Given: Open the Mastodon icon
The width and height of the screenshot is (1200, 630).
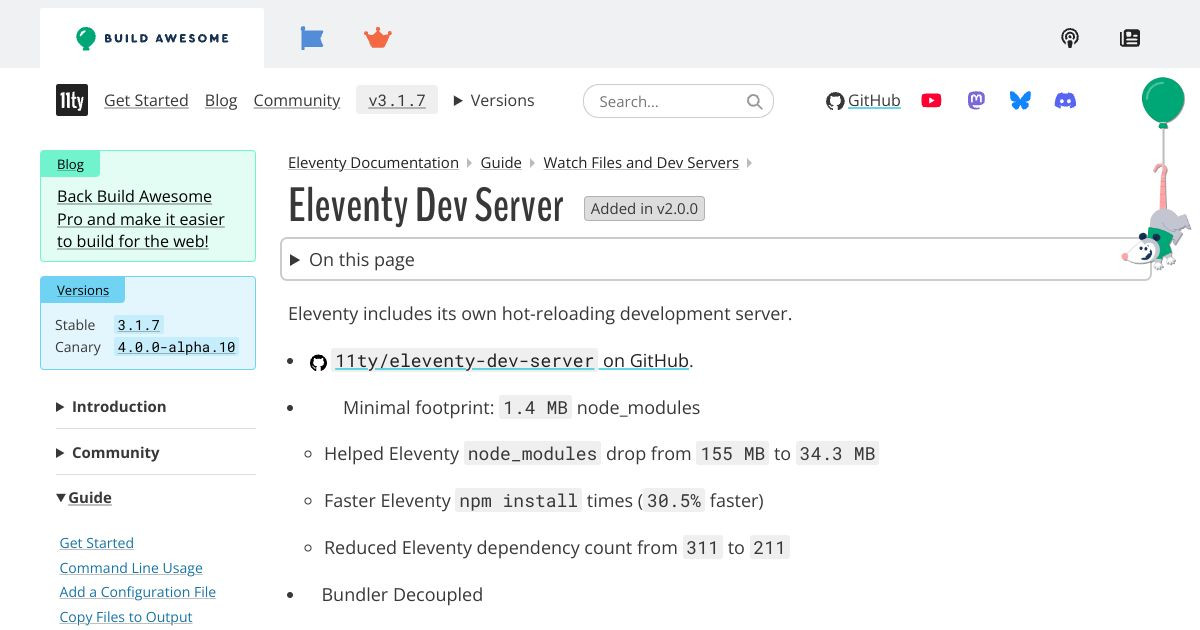Looking at the screenshot, I should click(x=976, y=100).
